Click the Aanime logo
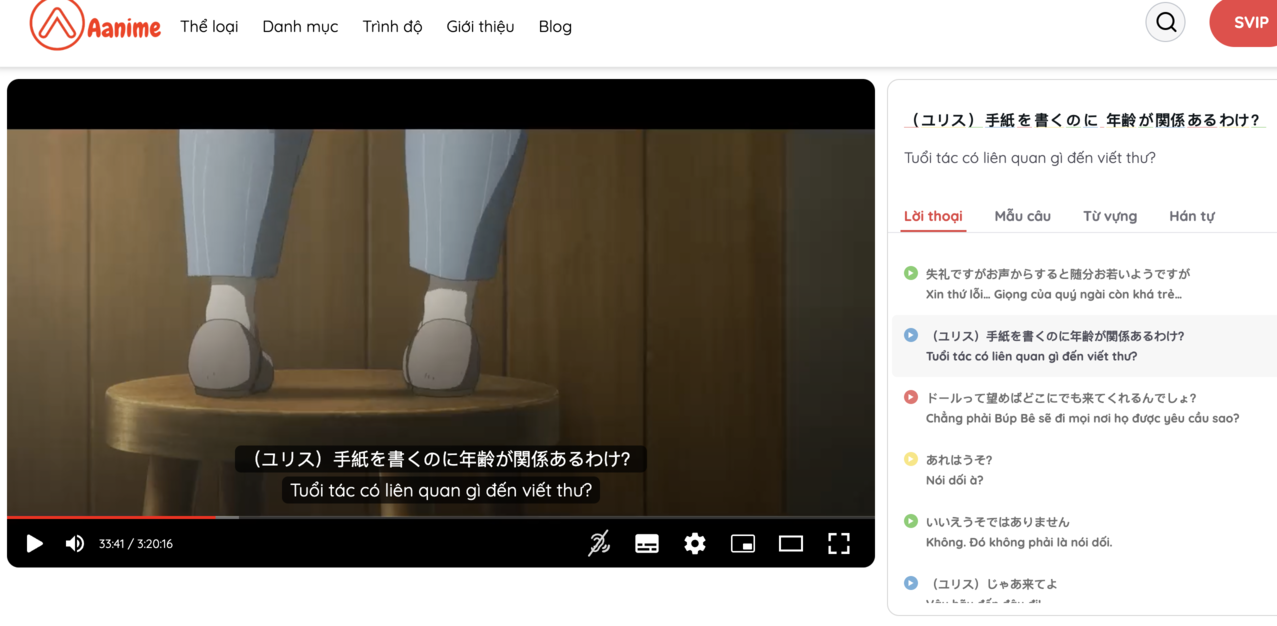1277x626 pixels. click(95, 25)
